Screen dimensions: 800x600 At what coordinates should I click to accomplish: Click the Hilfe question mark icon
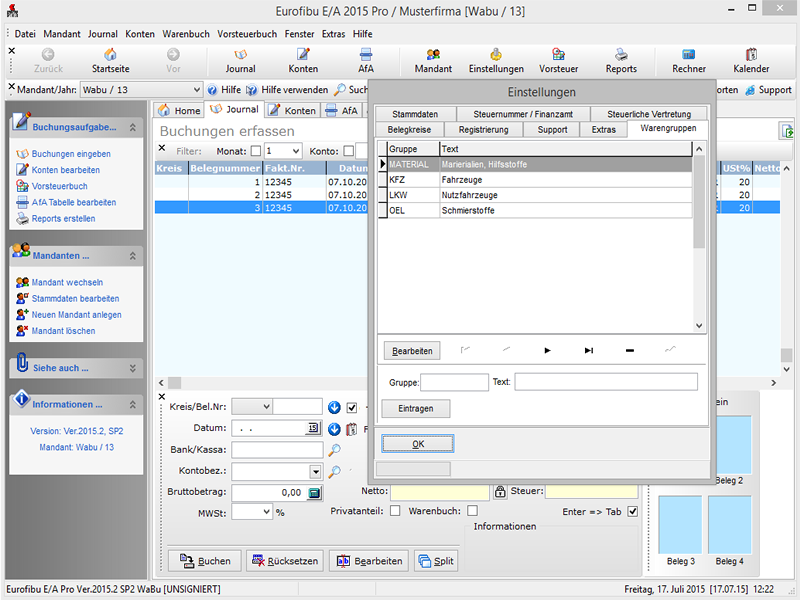[x=212, y=90]
